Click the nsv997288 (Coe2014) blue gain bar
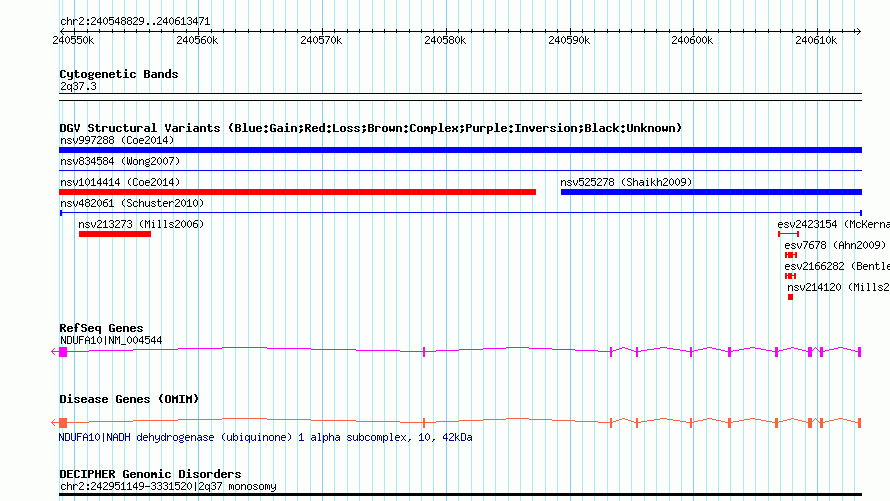890x501 pixels. pyautogui.click(x=460, y=150)
